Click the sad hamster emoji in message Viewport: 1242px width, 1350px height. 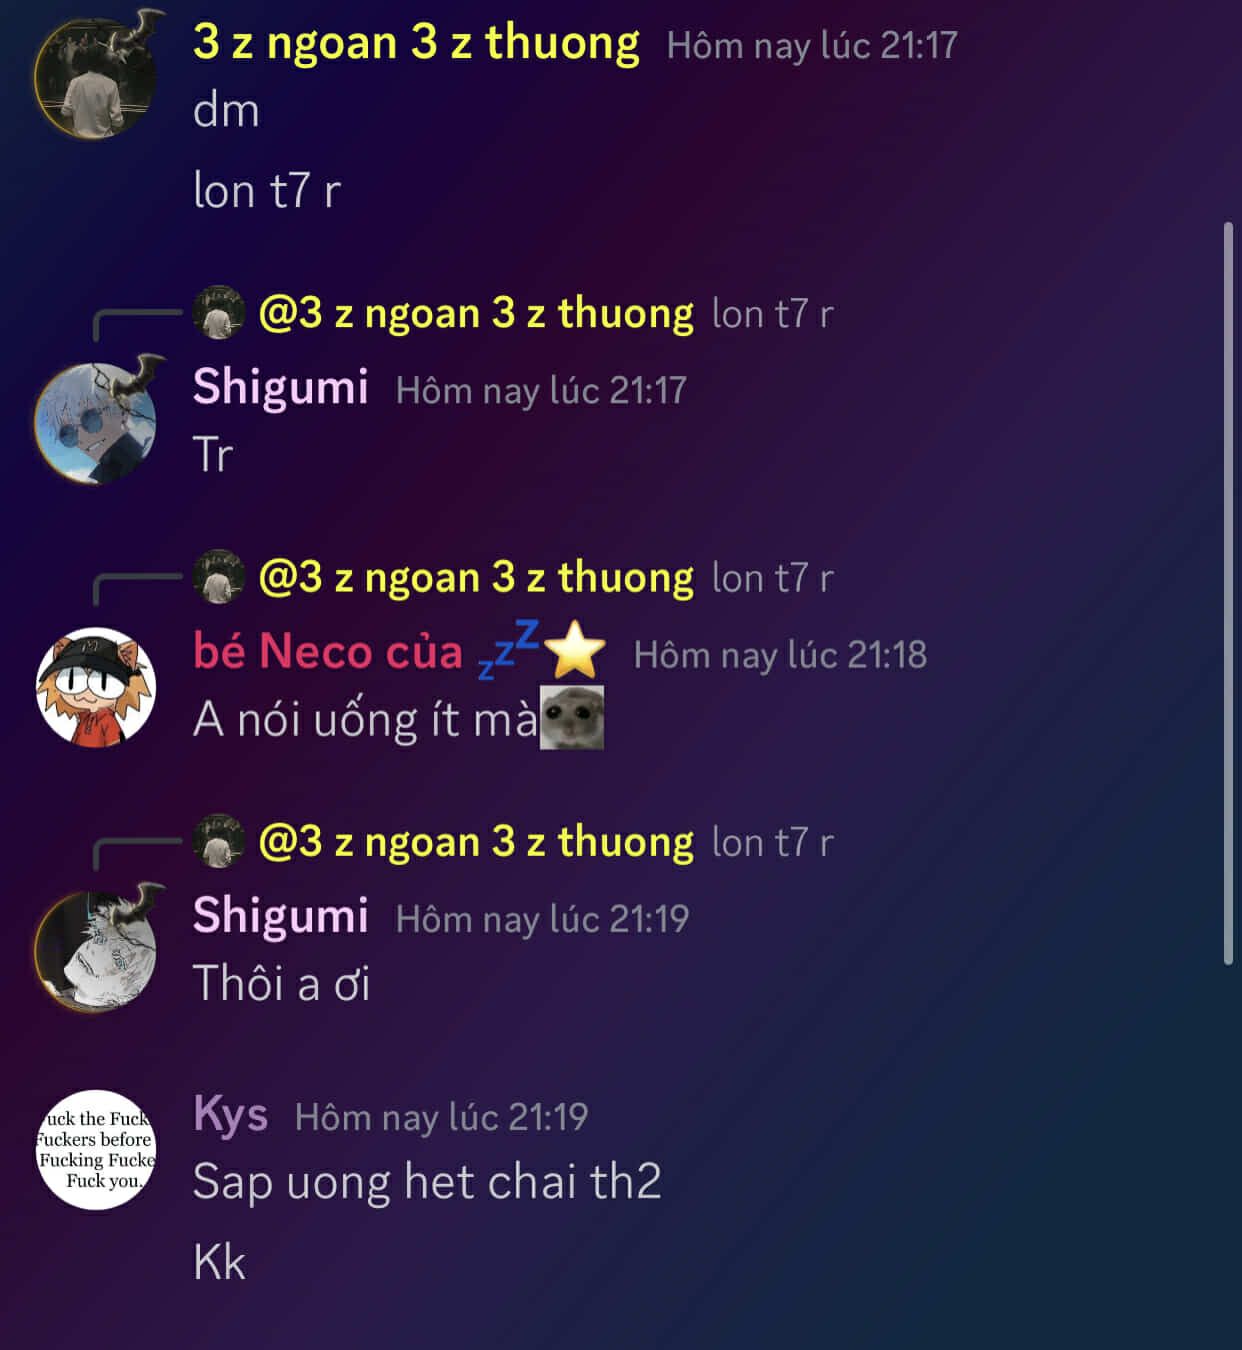(x=572, y=717)
